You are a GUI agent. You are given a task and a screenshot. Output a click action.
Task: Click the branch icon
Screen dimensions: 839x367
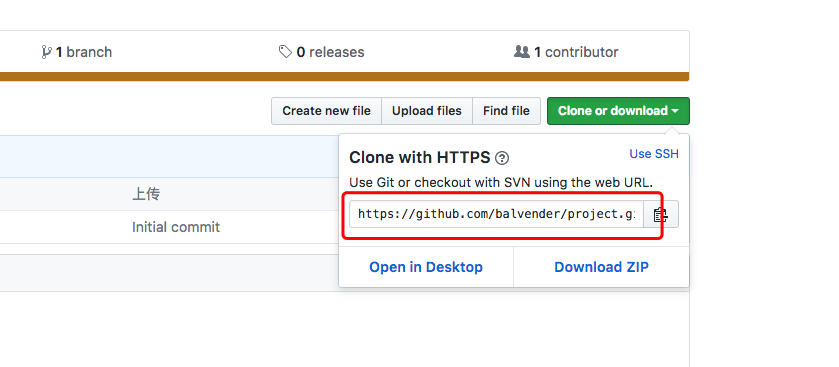pyautogui.click(x=47, y=52)
